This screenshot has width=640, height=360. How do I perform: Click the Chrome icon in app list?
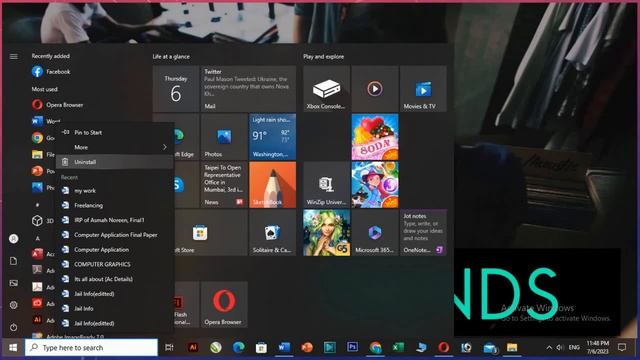coord(37,138)
